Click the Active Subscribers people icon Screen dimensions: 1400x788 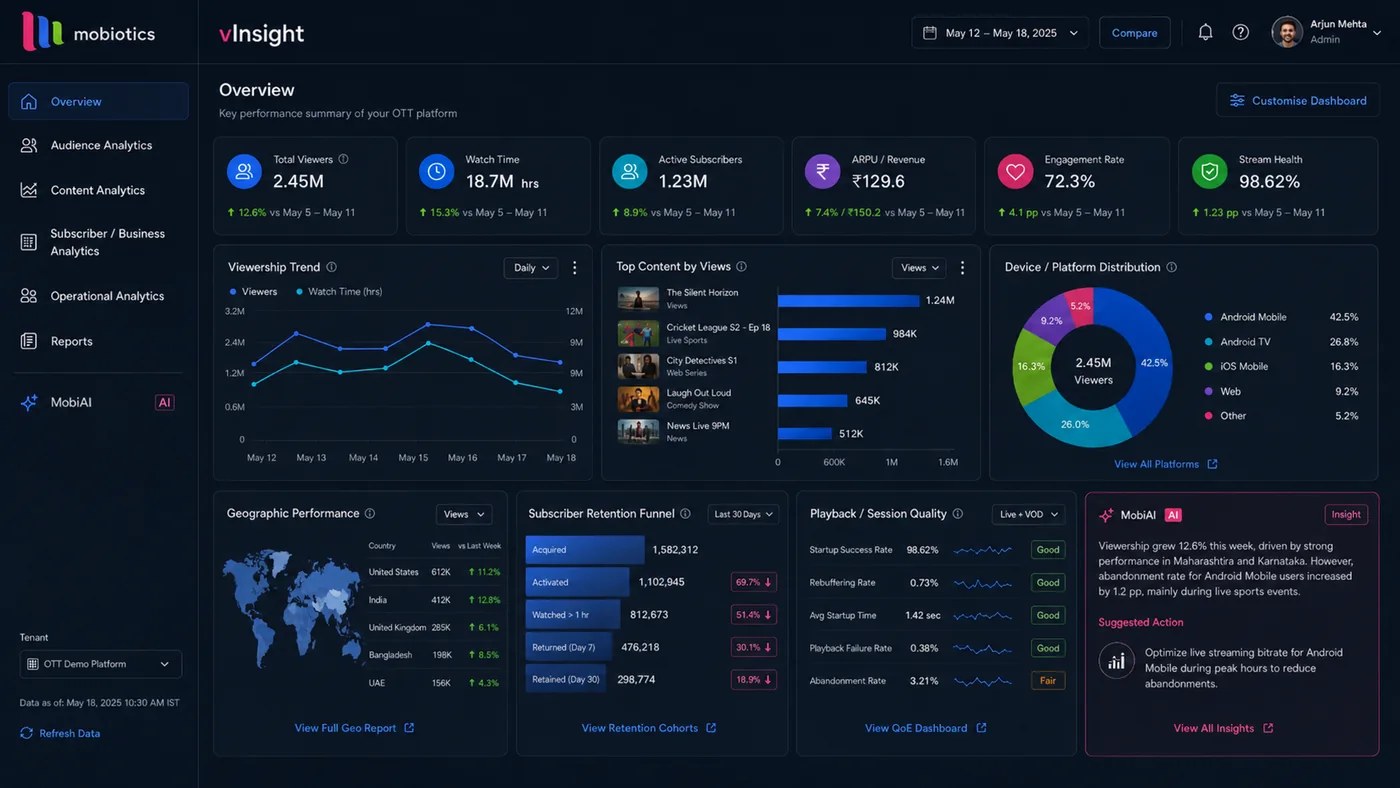pos(630,172)
